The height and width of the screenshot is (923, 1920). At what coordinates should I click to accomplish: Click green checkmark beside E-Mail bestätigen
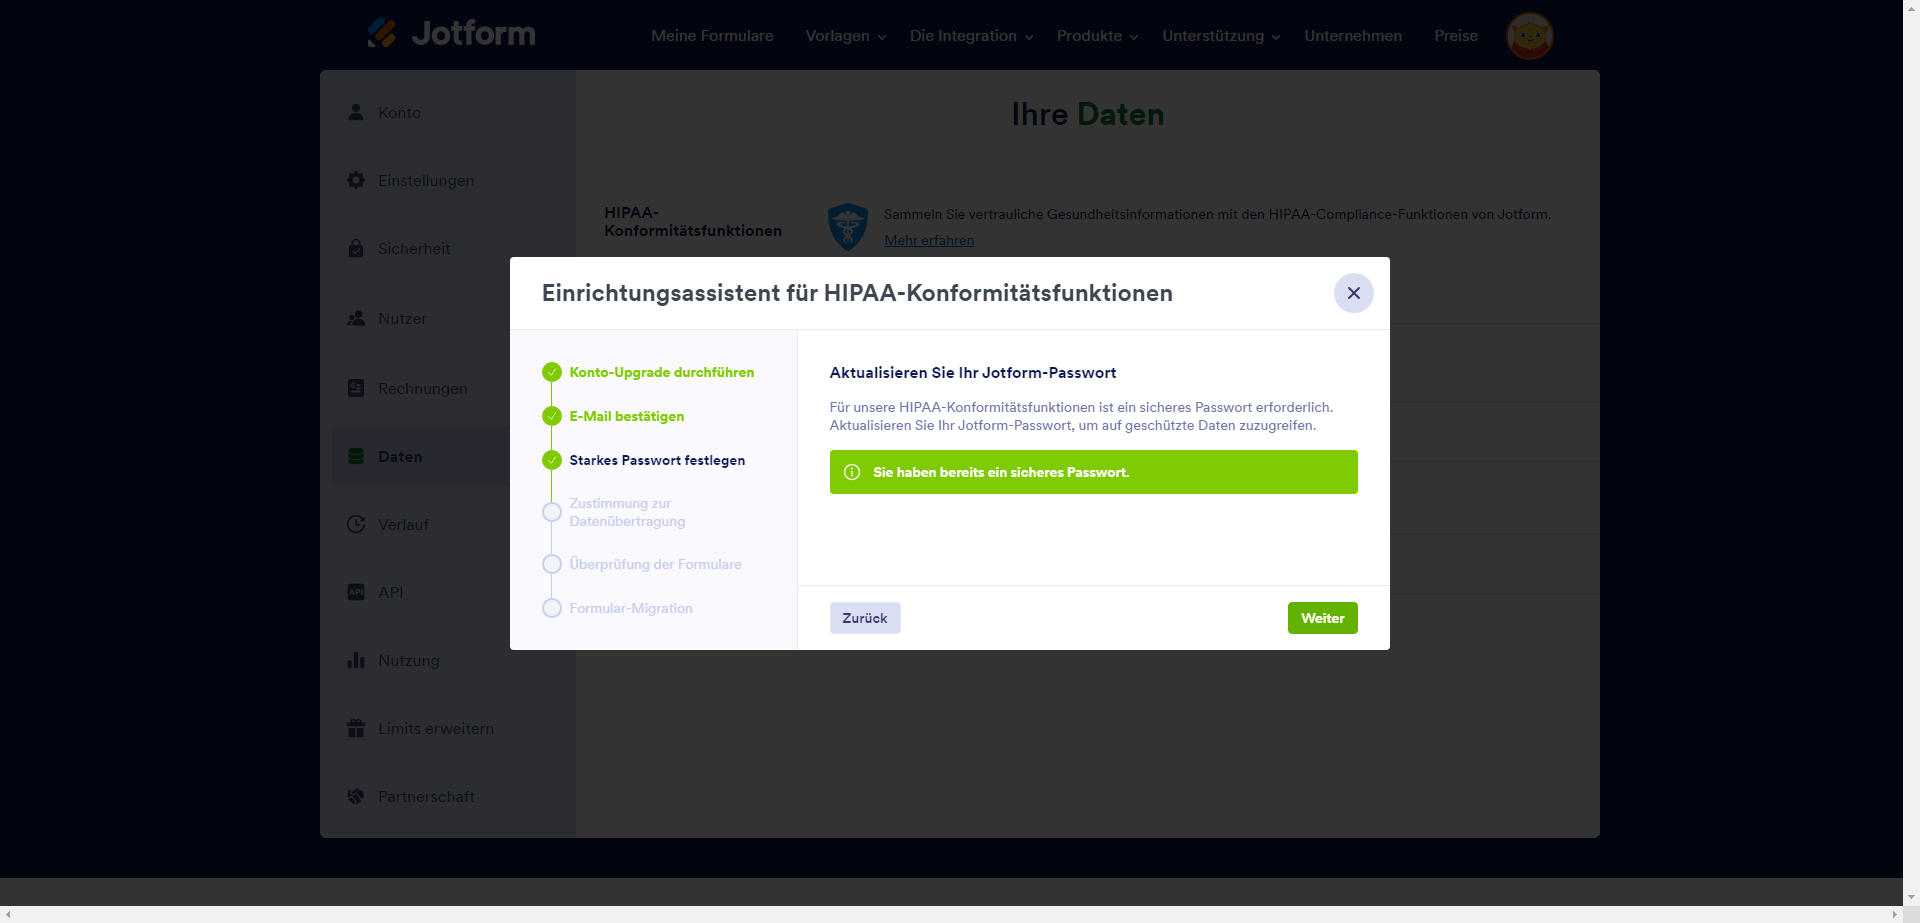point(552,416)
